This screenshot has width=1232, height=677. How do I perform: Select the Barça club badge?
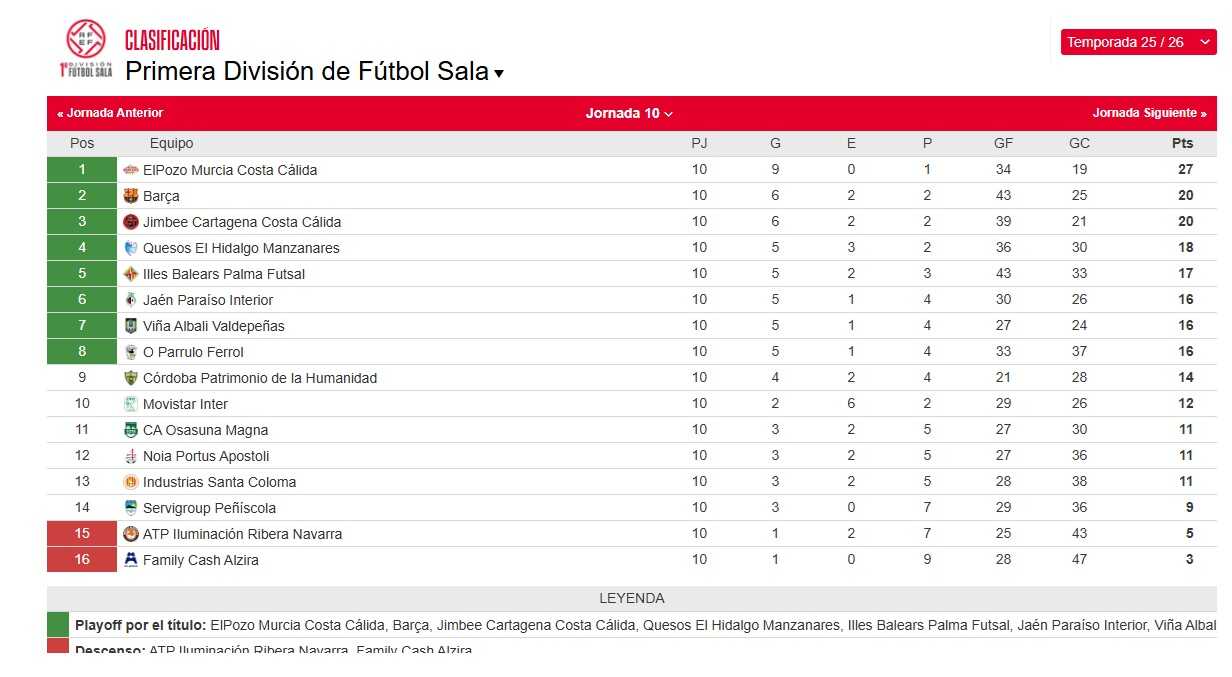pyautogui.click(x=131, y=195)
